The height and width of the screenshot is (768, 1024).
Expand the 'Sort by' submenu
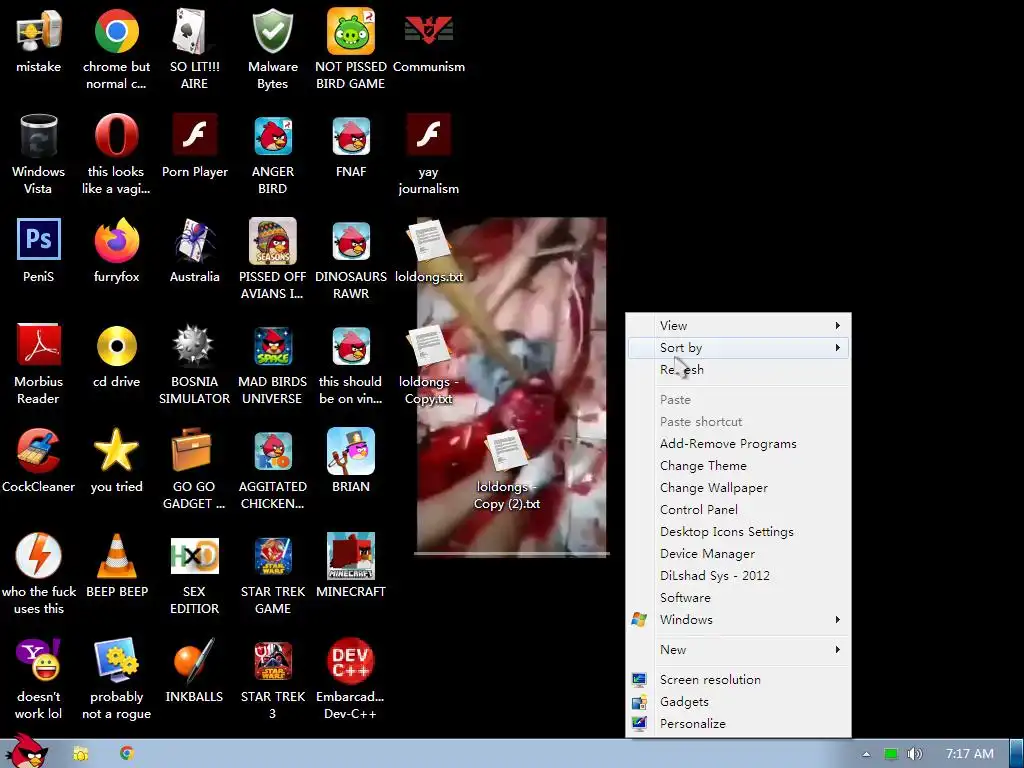coord(738,347)
